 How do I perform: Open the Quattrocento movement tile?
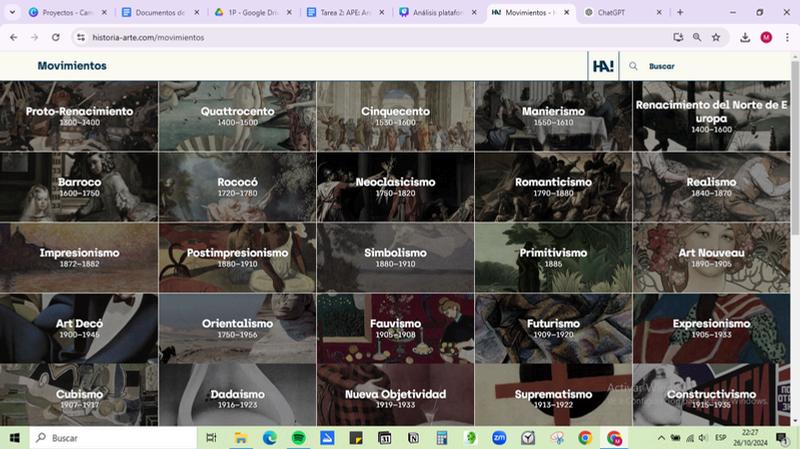(237, 116)
